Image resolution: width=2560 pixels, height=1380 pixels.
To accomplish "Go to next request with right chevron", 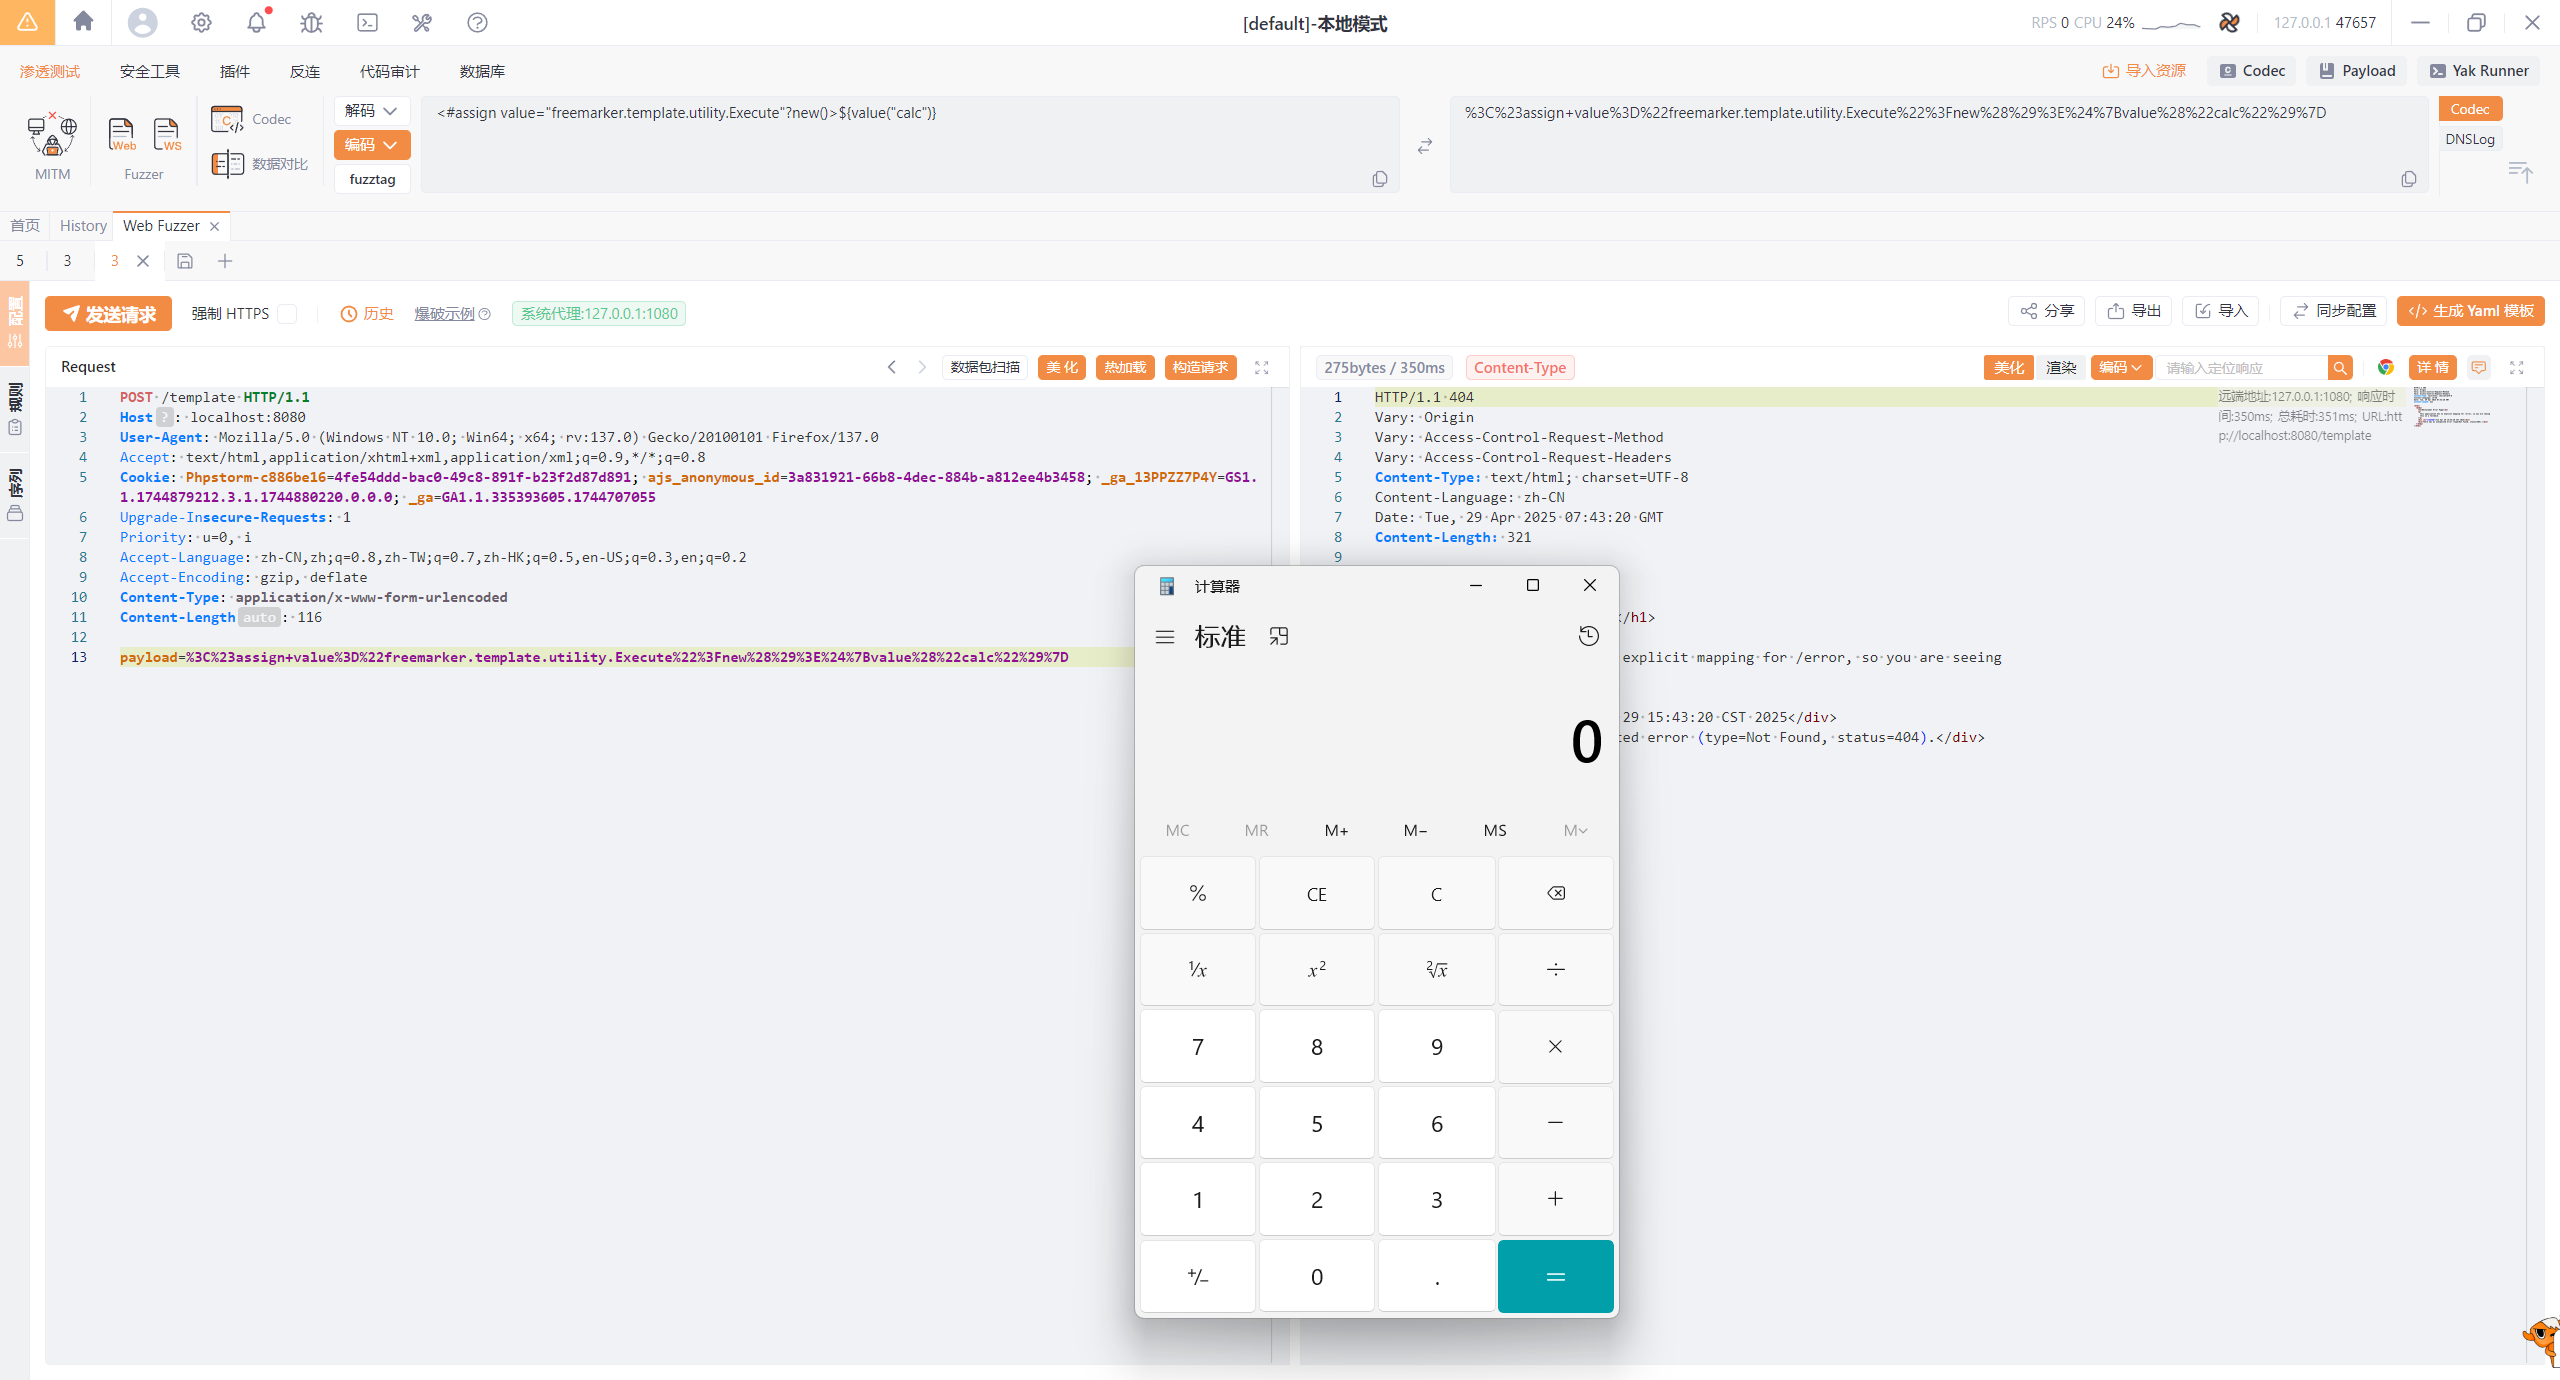I will [x=922, y=367].
